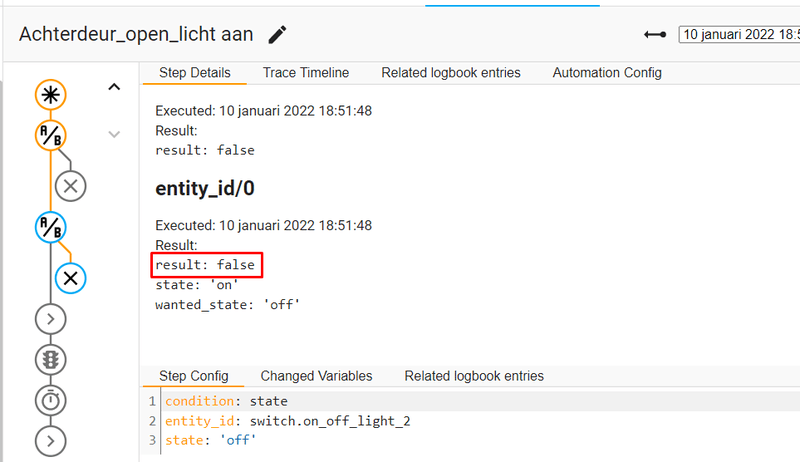Click config line state: 'off'

coord(210,441)
